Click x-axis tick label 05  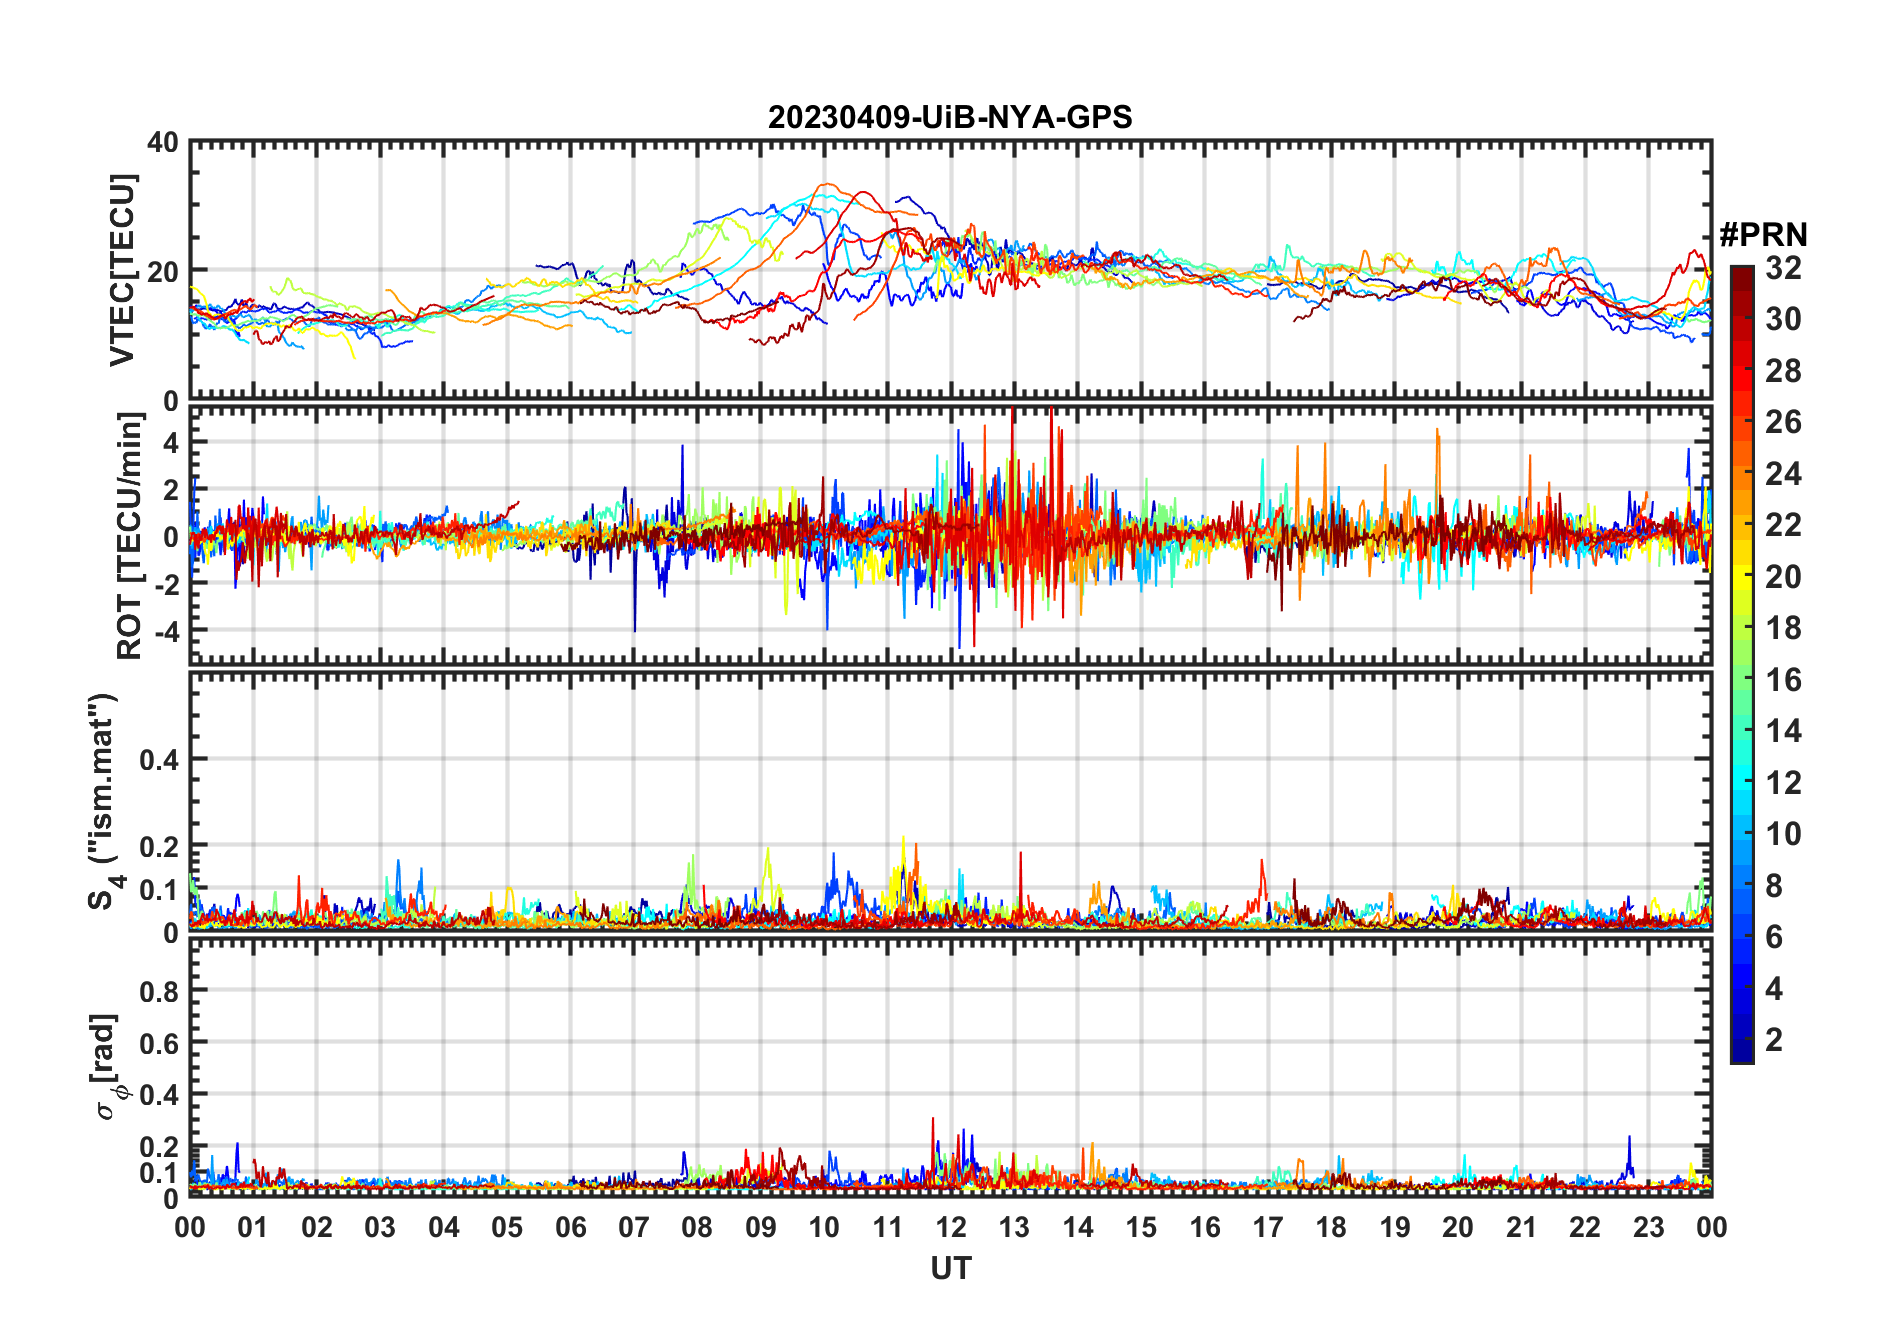(507, 1227)
